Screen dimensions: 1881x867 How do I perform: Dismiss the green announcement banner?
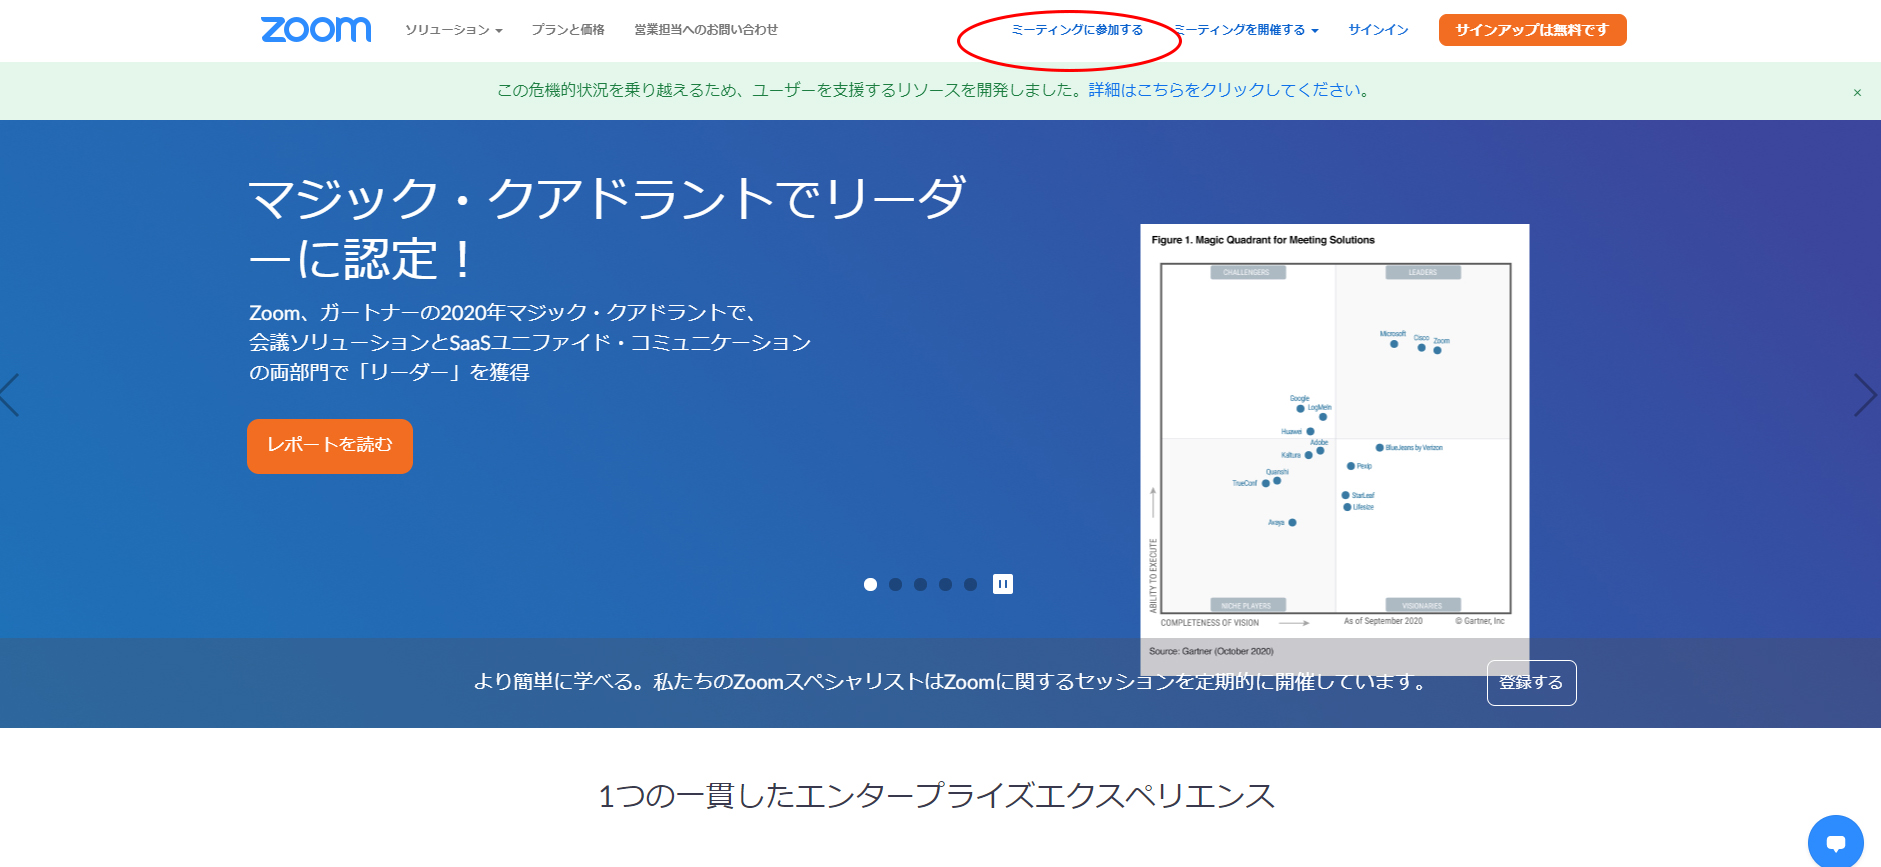click(x=1857, y=93)
